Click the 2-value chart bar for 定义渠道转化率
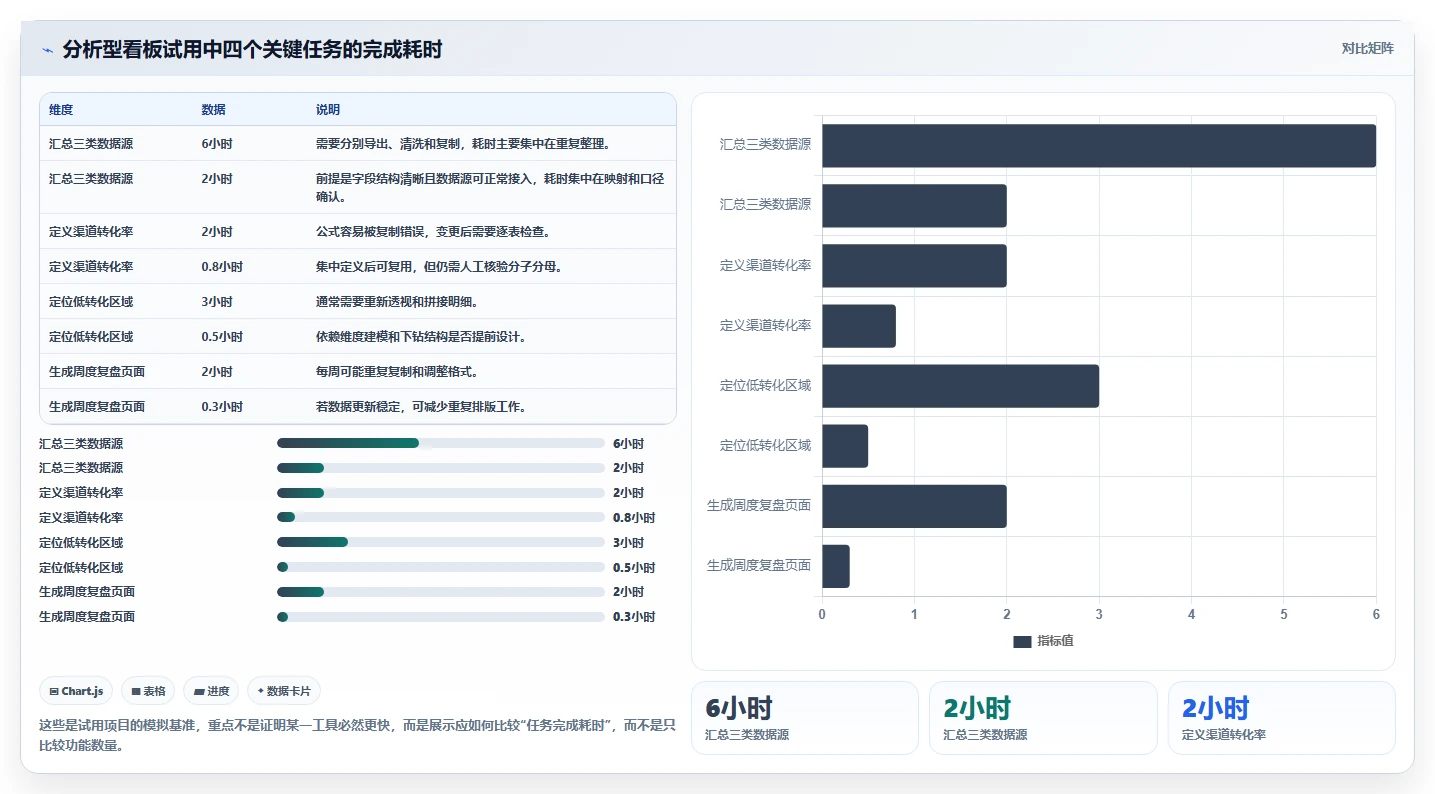 click(914, 266)
